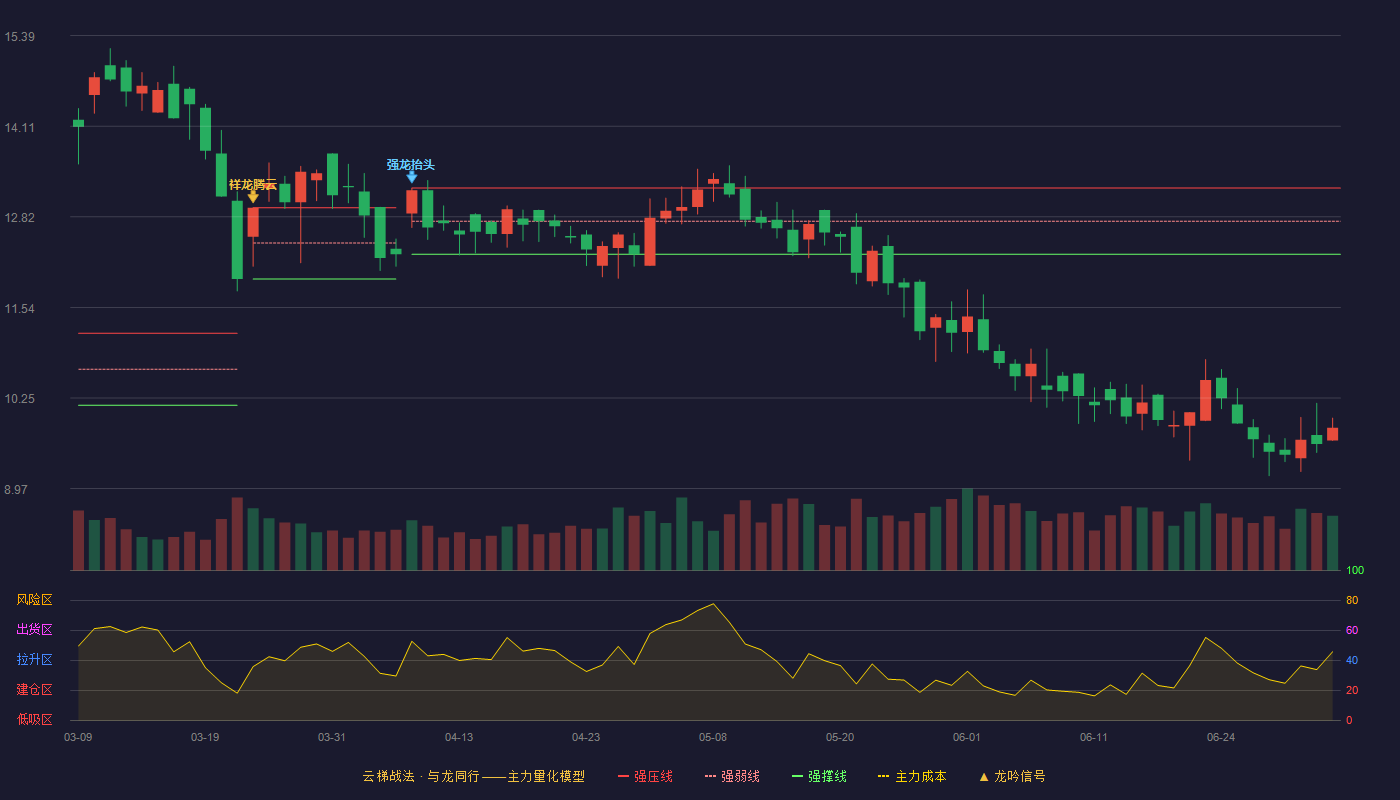This screenshot has width=1400, height=800.
Task: Click the 04-13 date label
Action: 459,737
